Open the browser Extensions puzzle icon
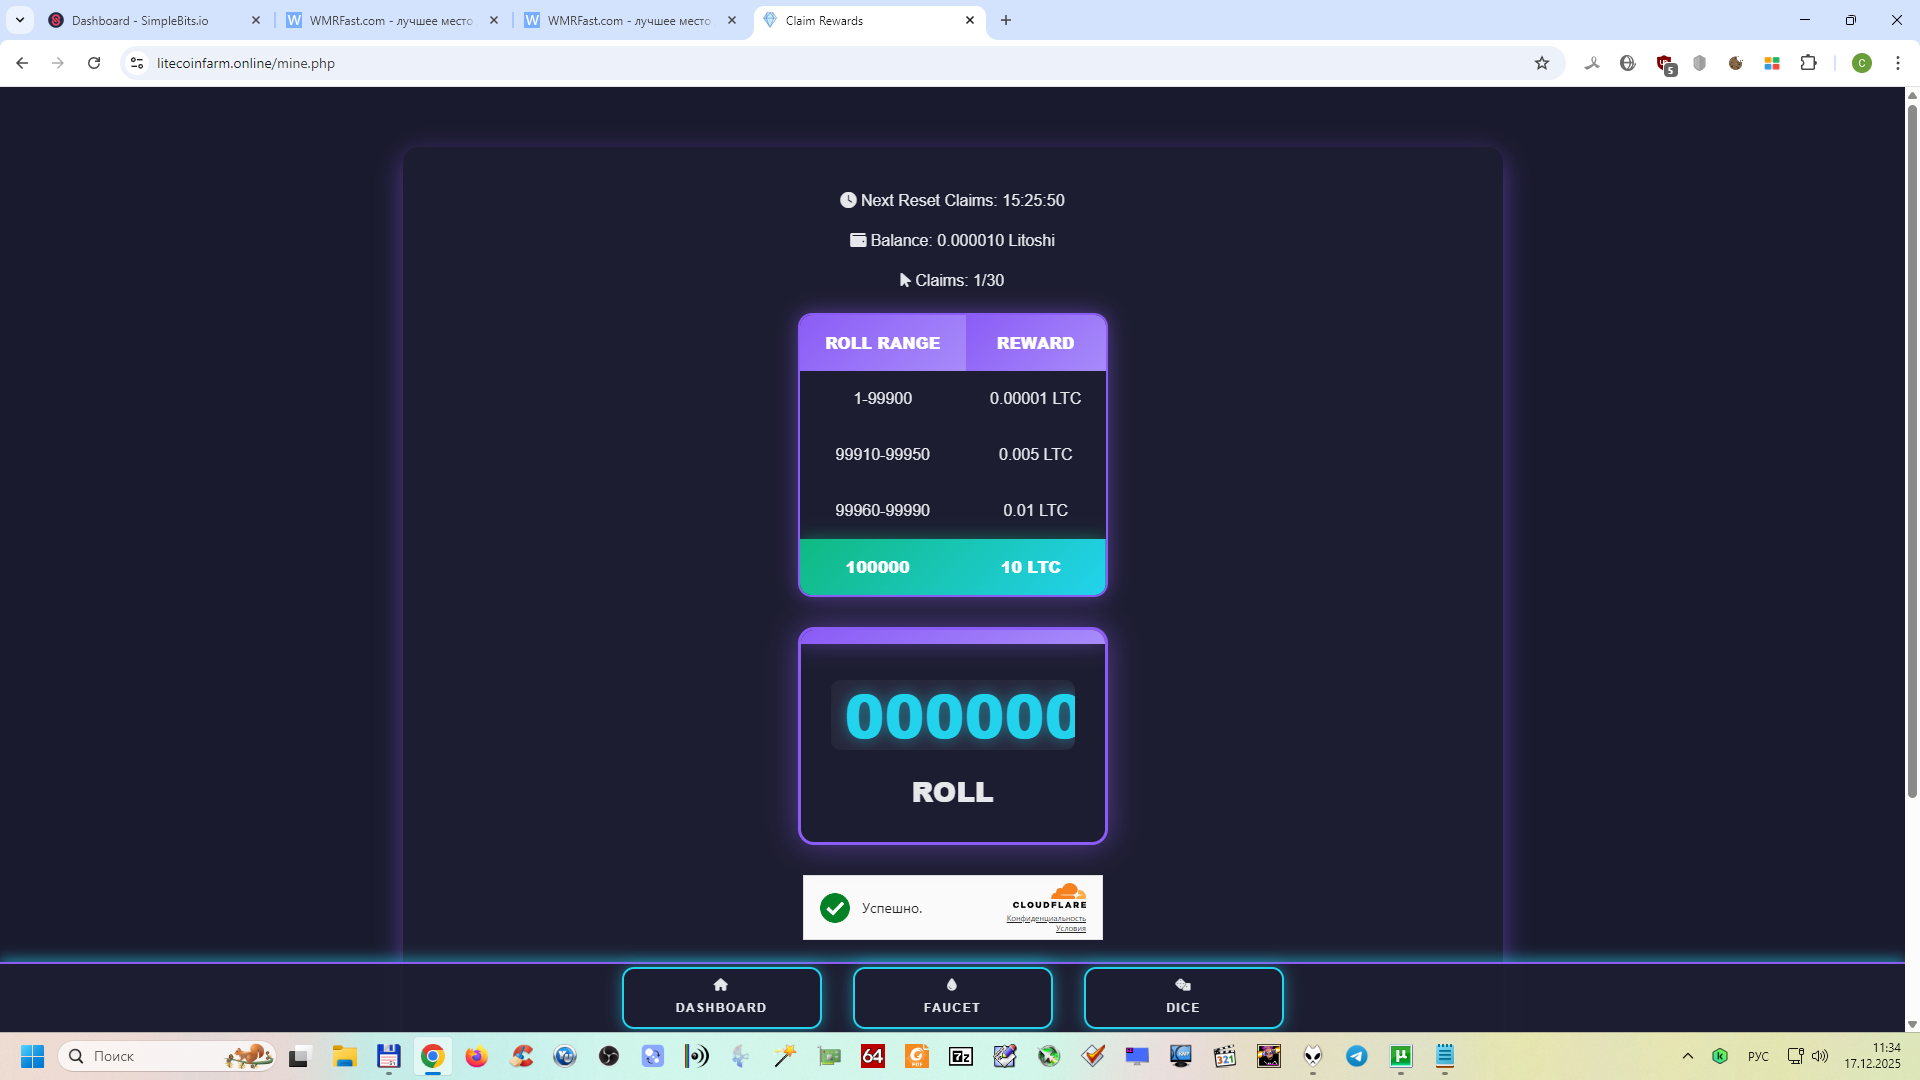 1808,63
